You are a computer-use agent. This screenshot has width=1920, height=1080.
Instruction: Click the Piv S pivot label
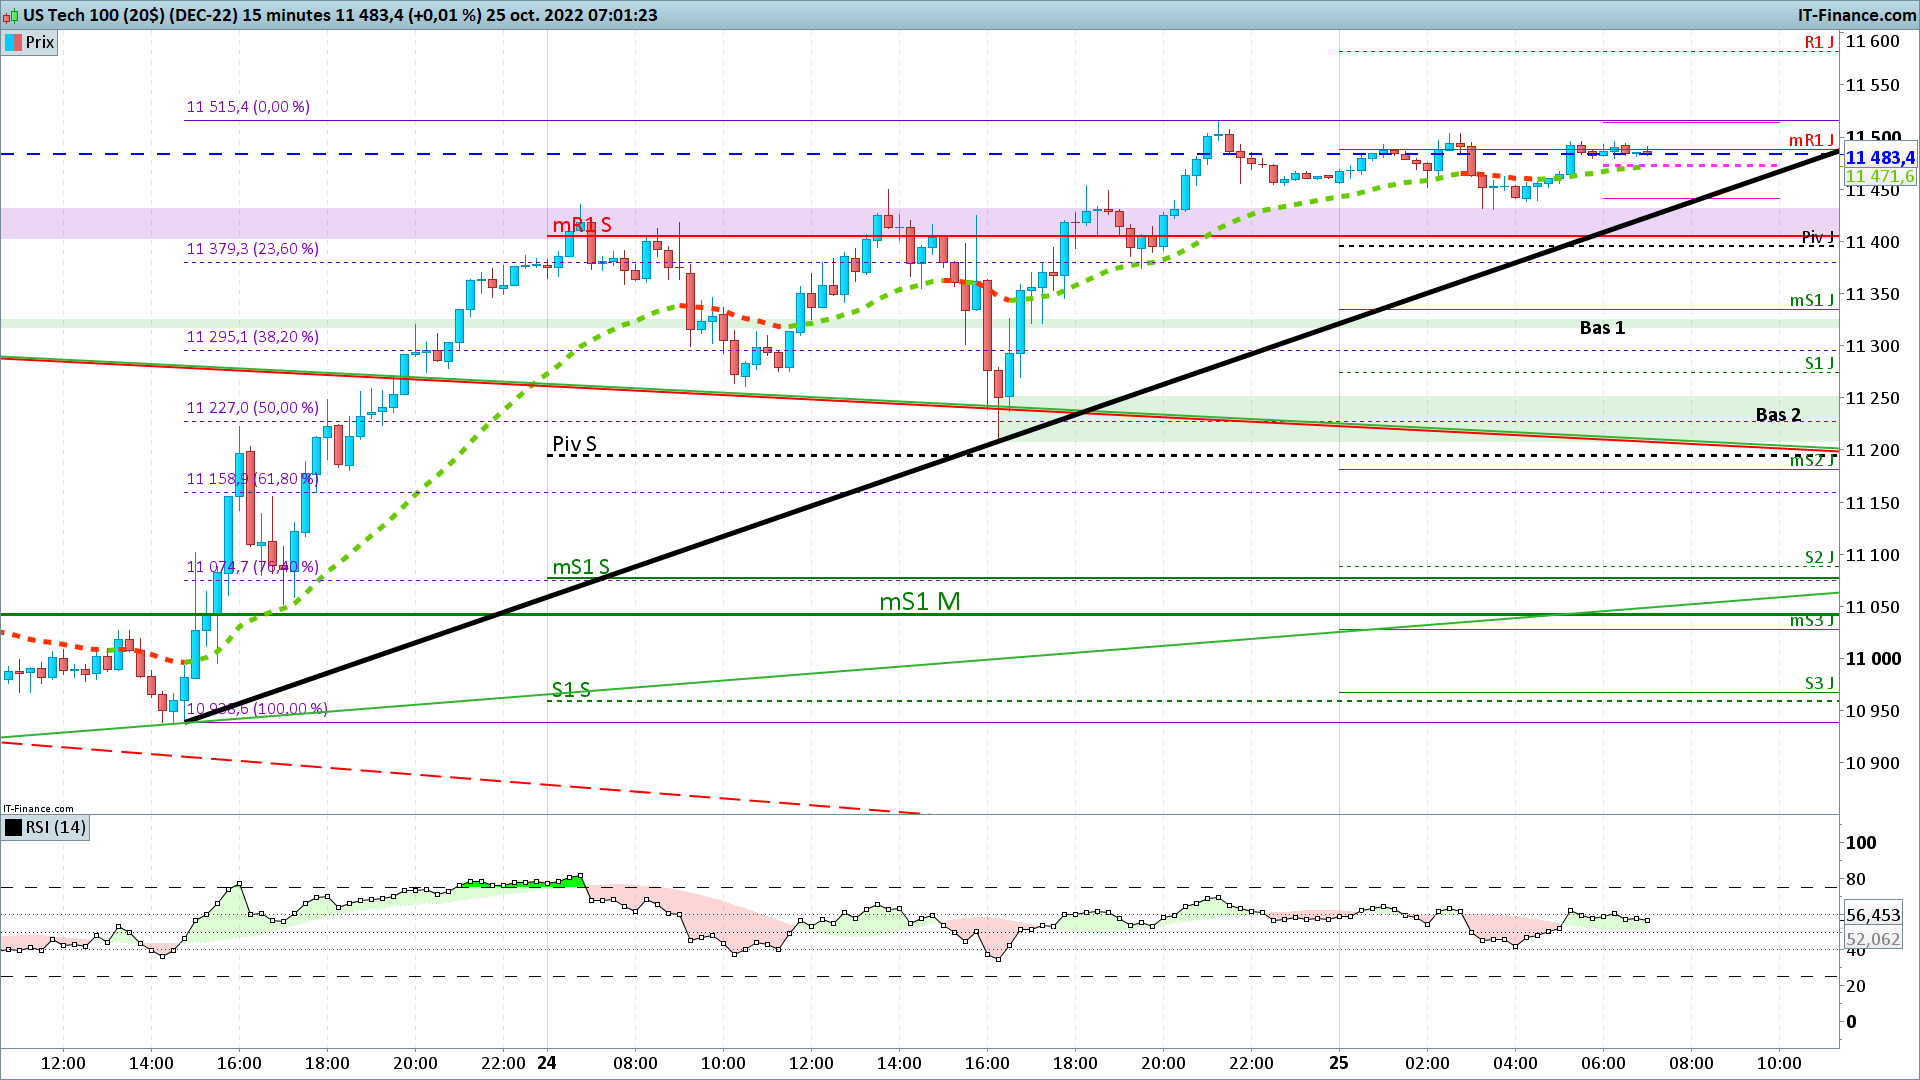[x=574, y=444]
